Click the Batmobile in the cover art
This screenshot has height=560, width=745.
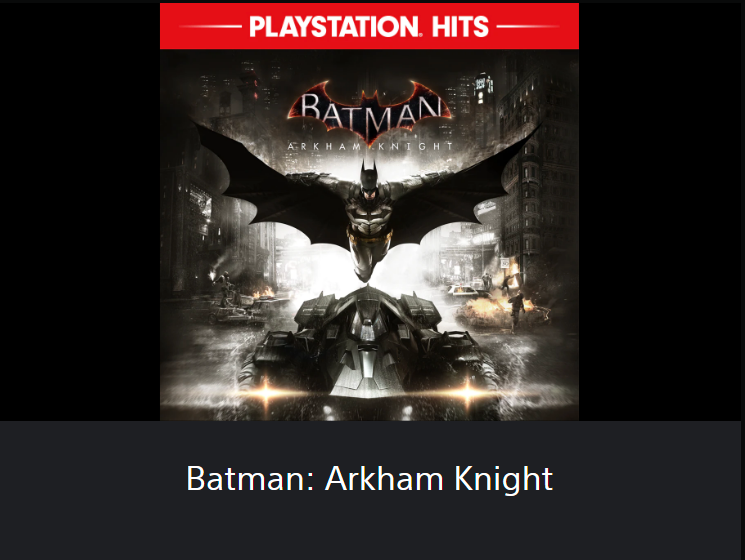369,349
